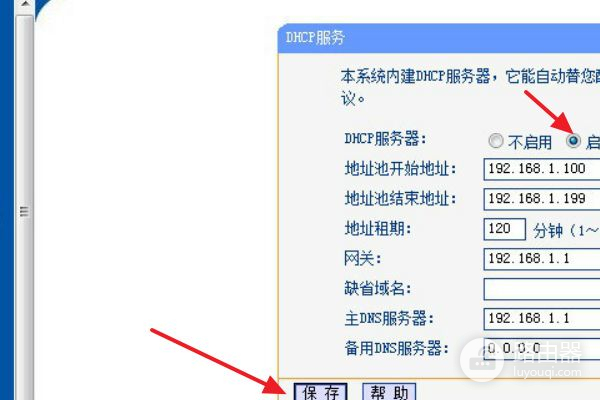Image resolution: width=600 pixels, height=400 pixels.
Task: Focus the 主DNS服务器 input field
Action: [542, 319]
